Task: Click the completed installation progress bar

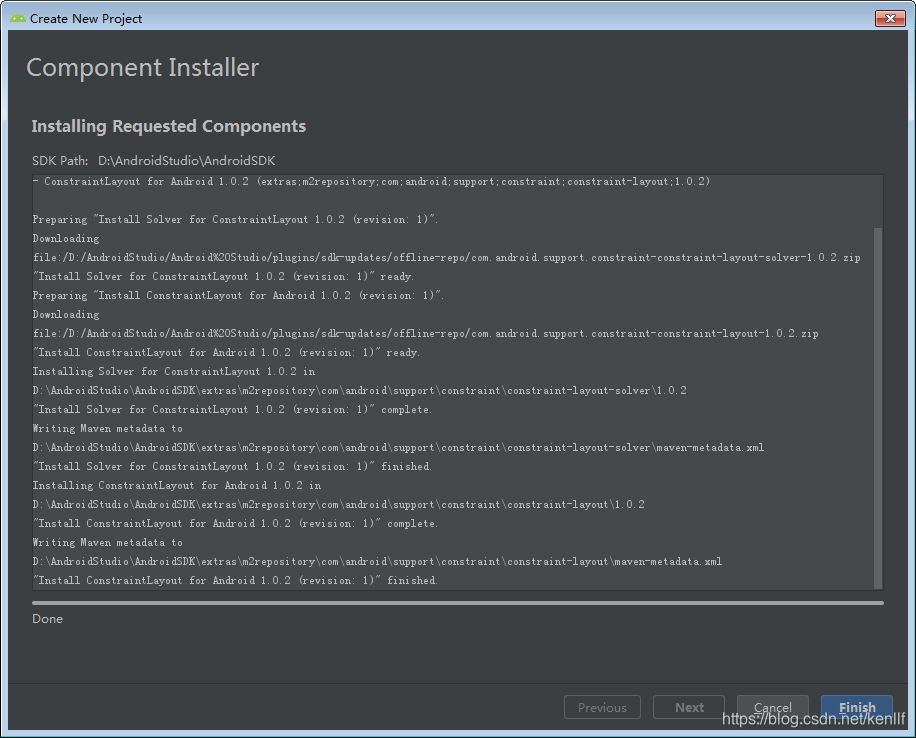Action: [457, 602]
